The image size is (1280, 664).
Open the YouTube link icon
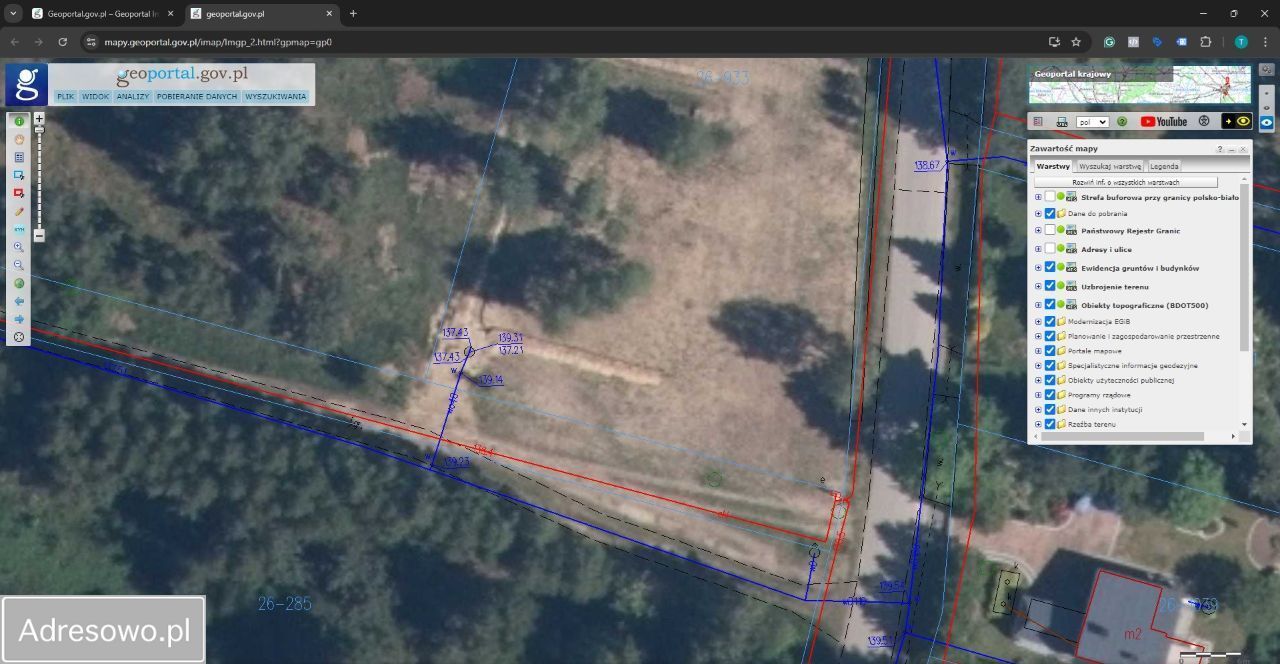pyautogui.click(x=1164, y=121)
